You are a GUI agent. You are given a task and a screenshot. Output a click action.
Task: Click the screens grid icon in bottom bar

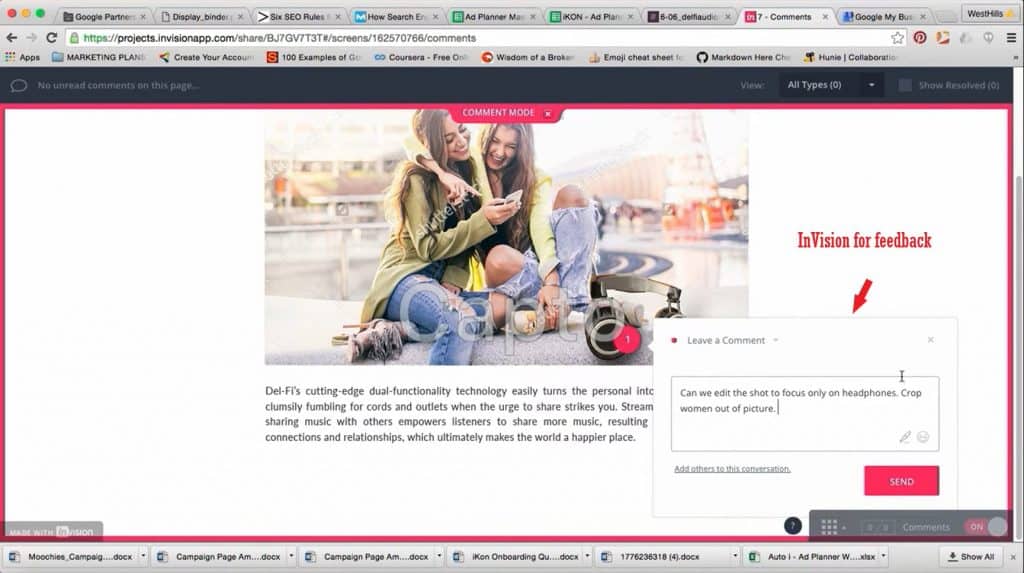point(828,526)
